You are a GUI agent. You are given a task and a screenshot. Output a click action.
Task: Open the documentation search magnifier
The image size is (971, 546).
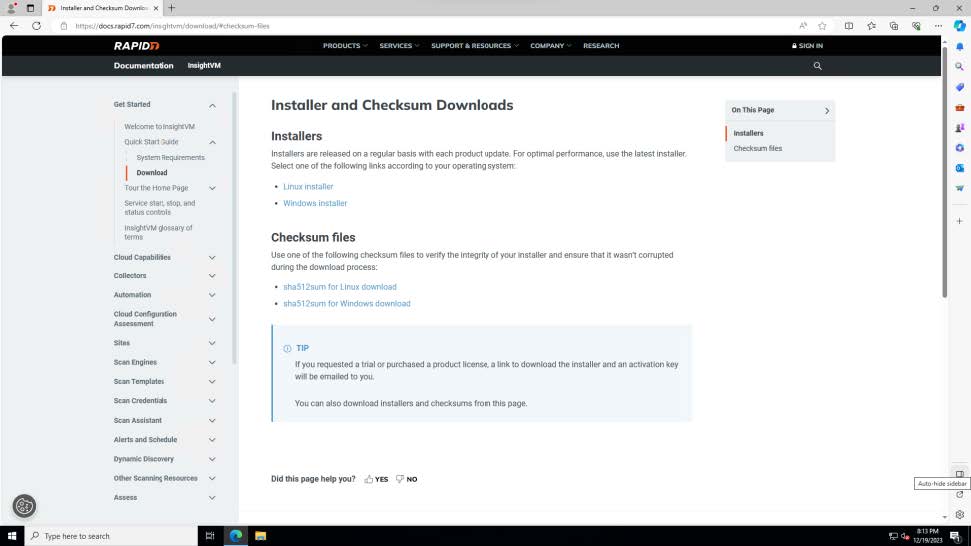817,66
